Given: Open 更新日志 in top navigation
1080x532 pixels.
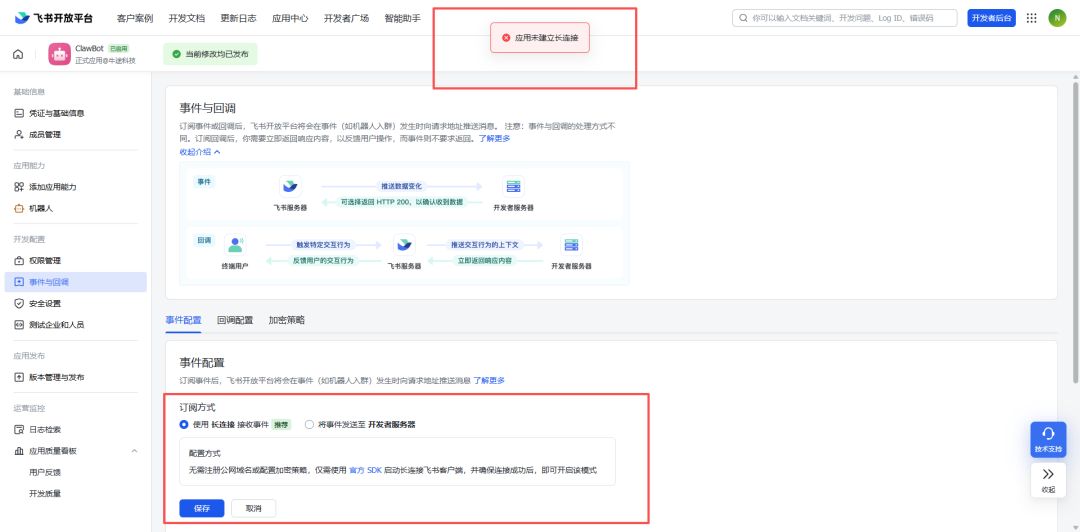Looking at the screenshot, I should [x=238, y=18].
